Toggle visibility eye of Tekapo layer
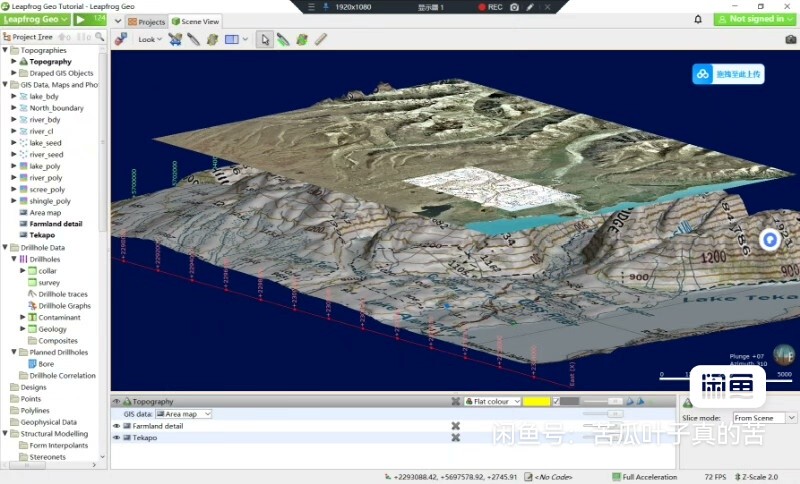 tap(116, 438)
